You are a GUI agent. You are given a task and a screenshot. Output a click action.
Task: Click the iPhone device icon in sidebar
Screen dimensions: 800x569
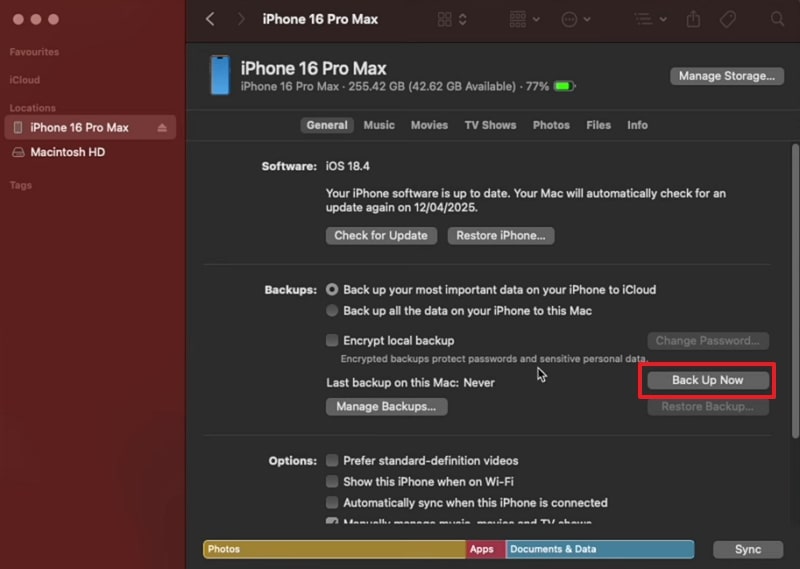coord(18,128)
